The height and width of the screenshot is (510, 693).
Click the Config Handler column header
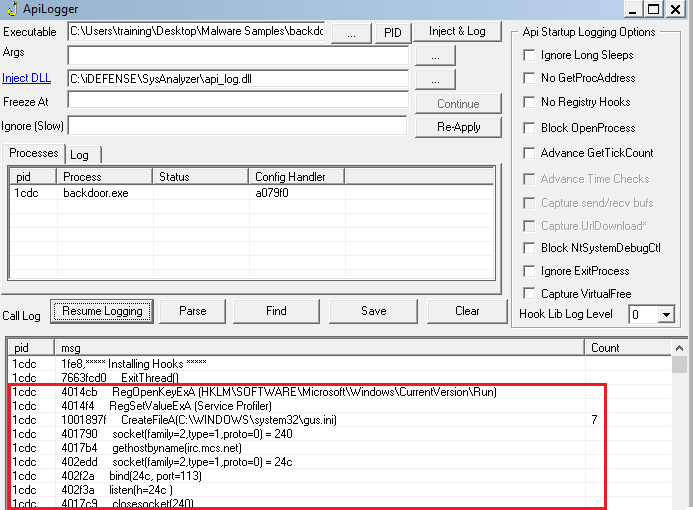296,177
